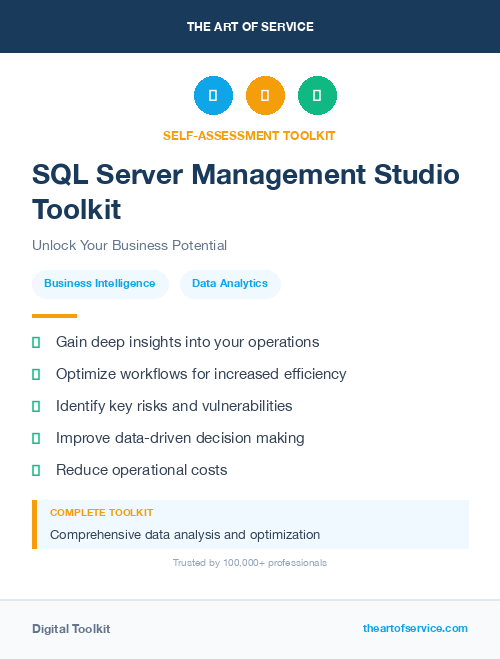
Task: Click Optimize workflows for increased efficiency
Action: click(x=201, y=374)
